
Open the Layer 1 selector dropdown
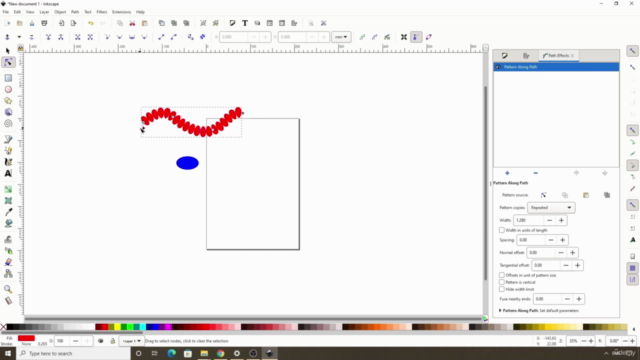coord(131,341)
